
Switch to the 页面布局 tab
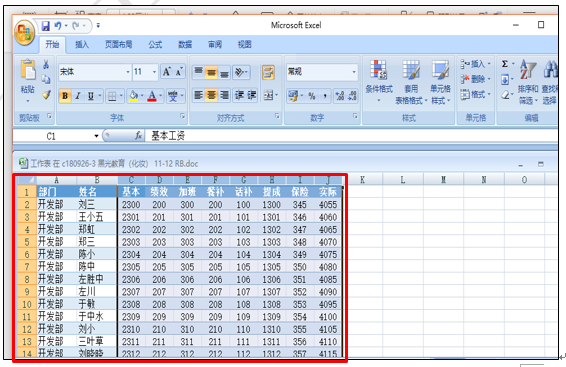118,44
